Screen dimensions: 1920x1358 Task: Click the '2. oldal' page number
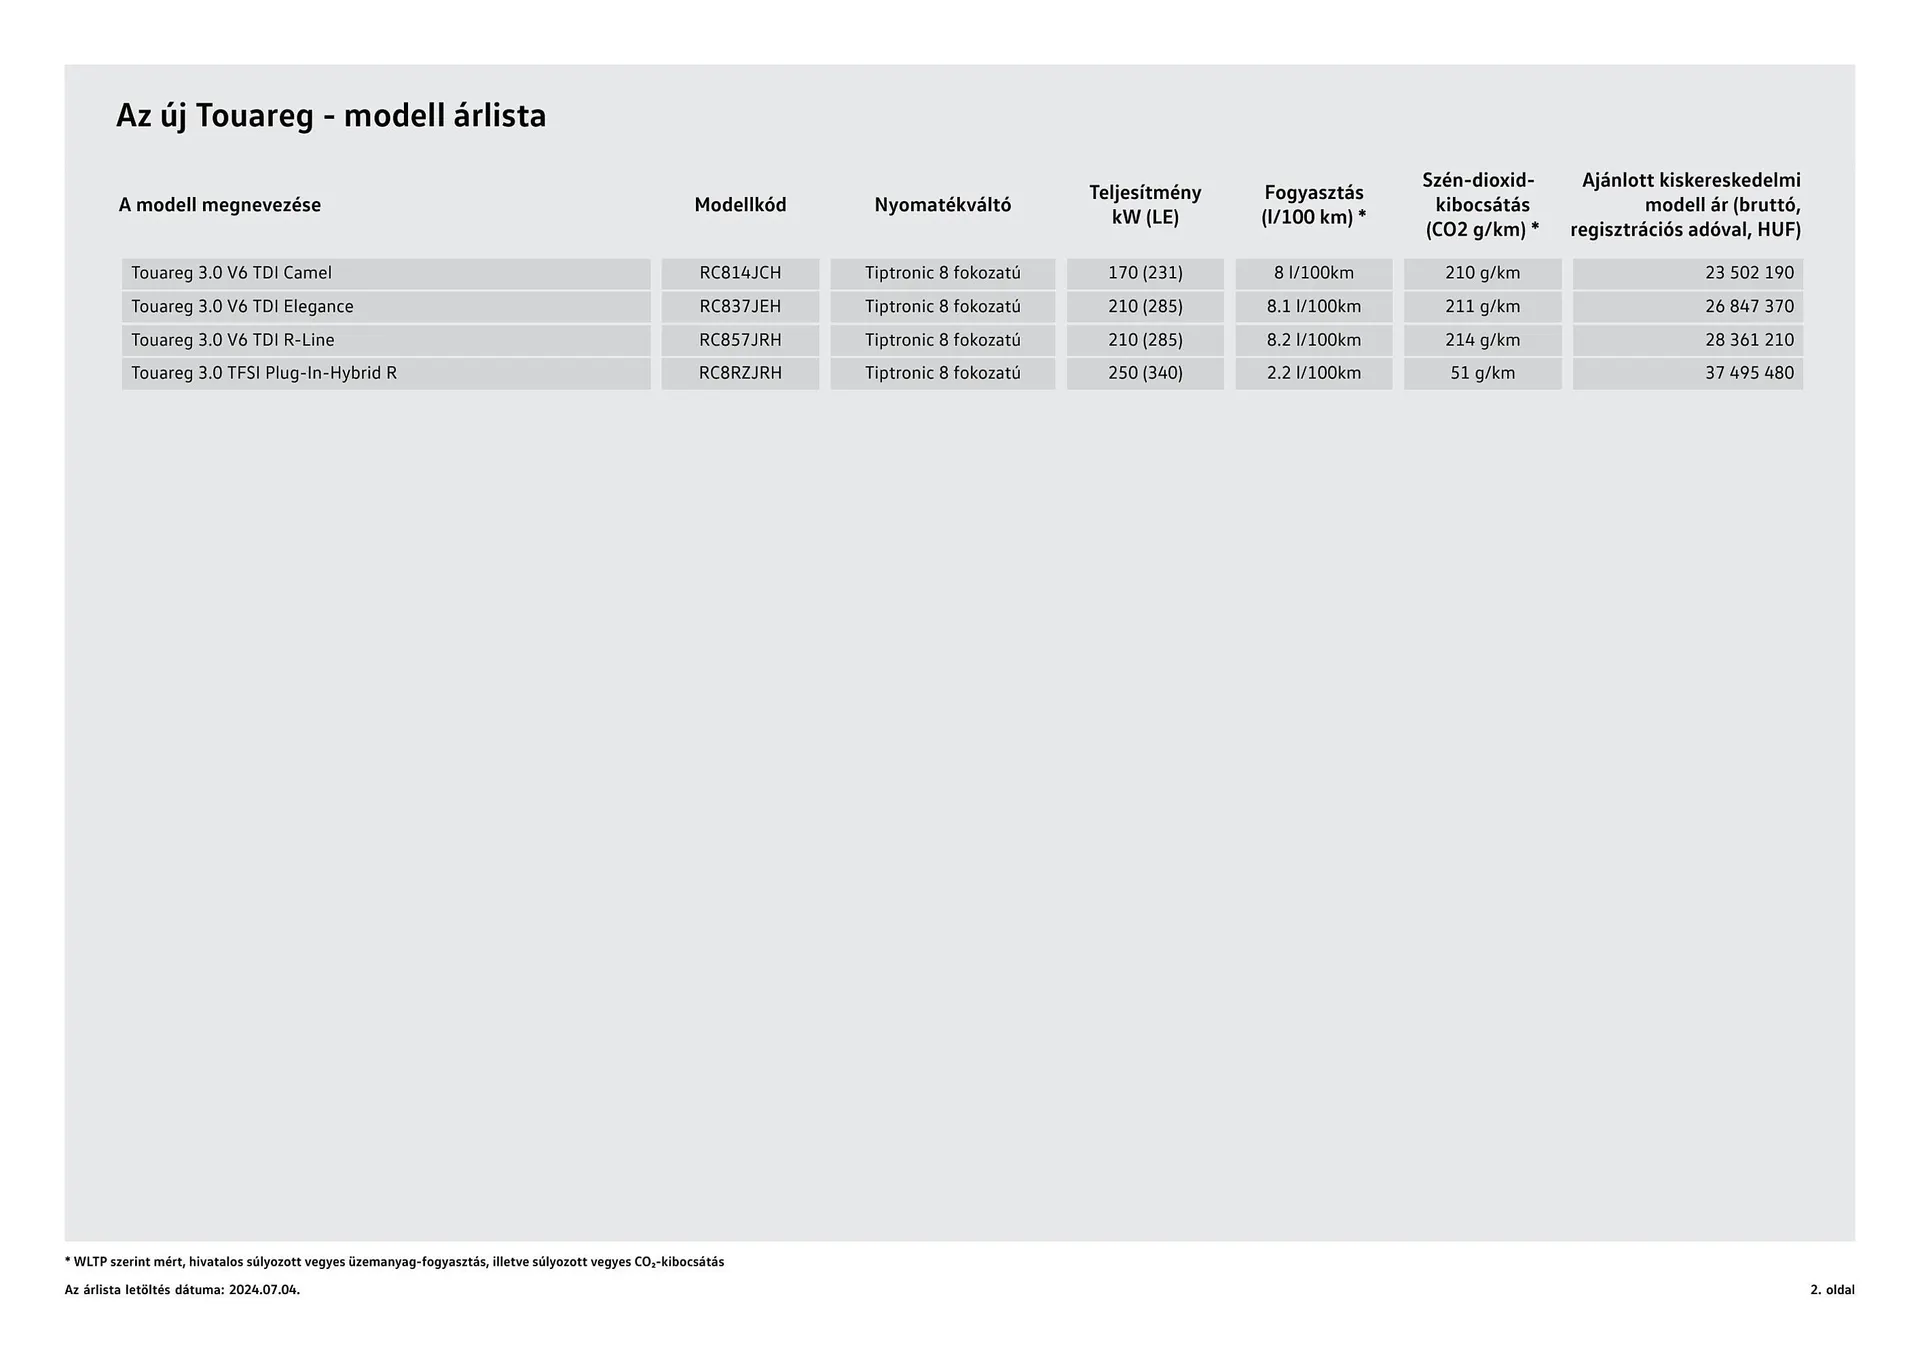click(1832, 1290)
